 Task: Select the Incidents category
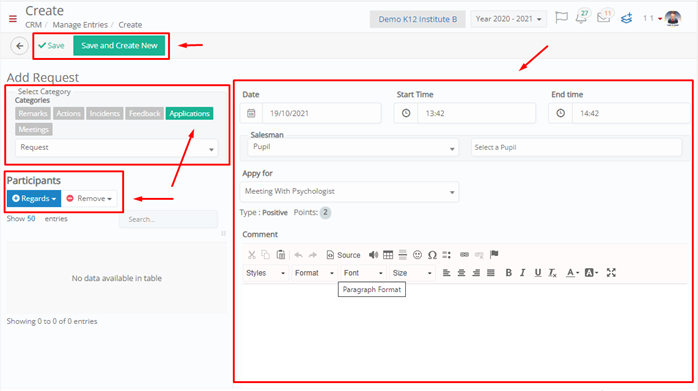[x=105, y=114]
